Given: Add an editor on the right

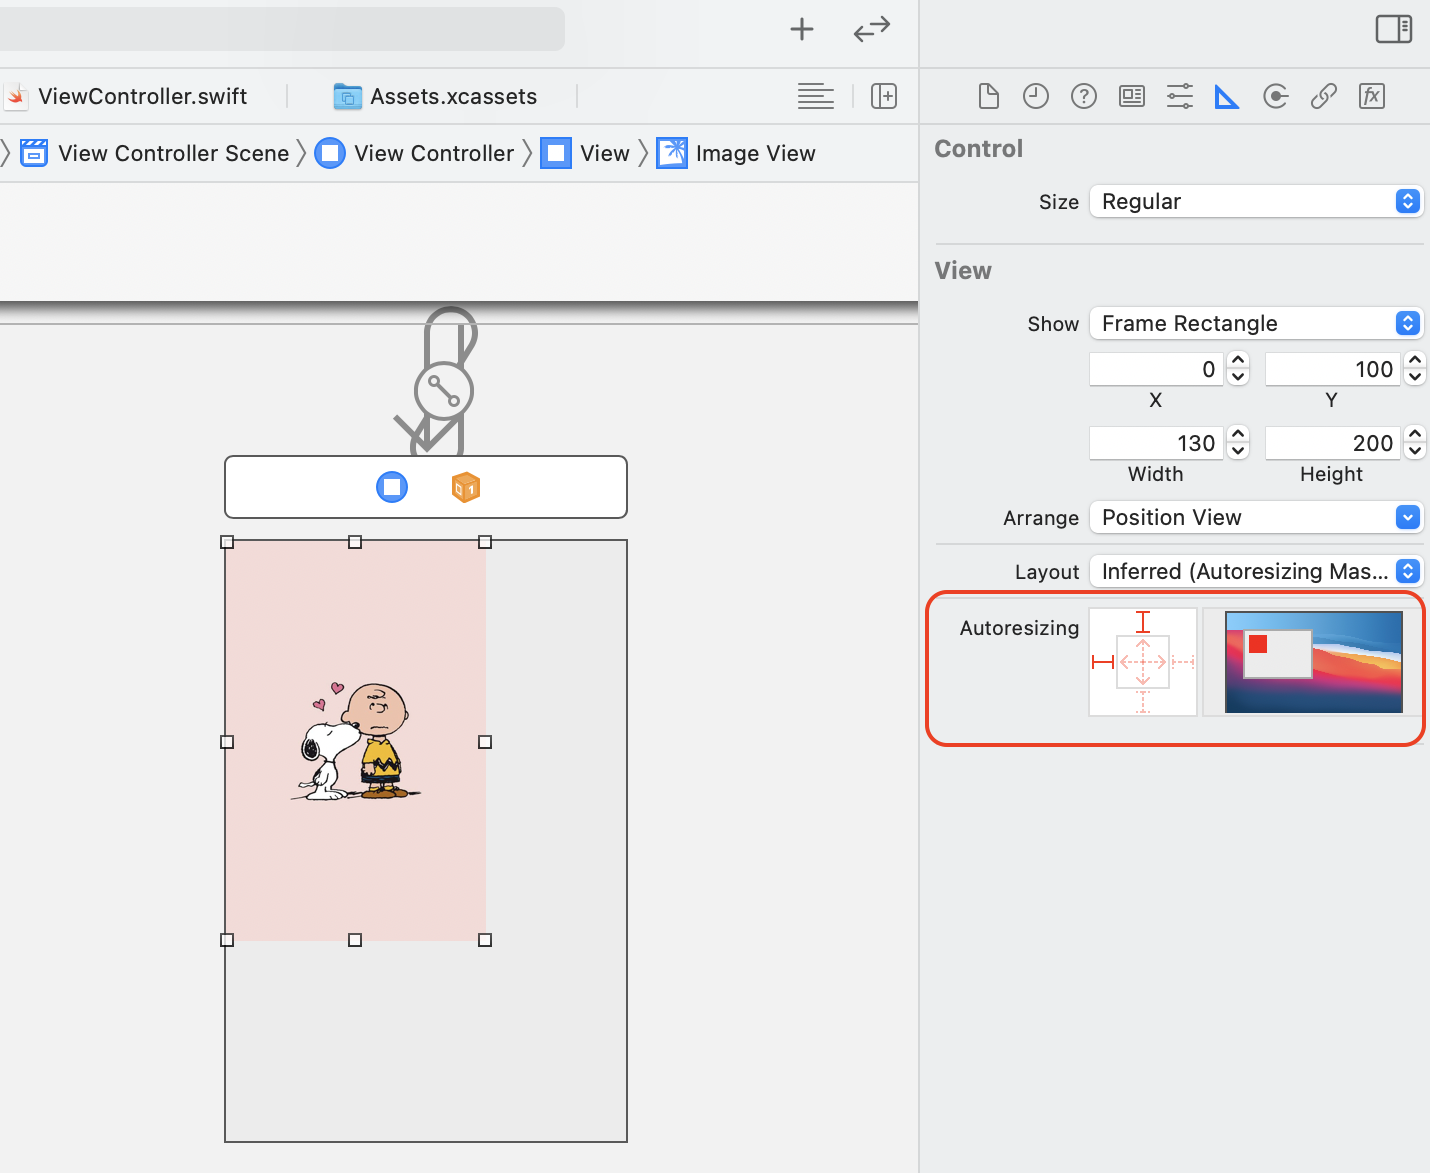Looking at the screenshot, I should click(x=884, y=96).
